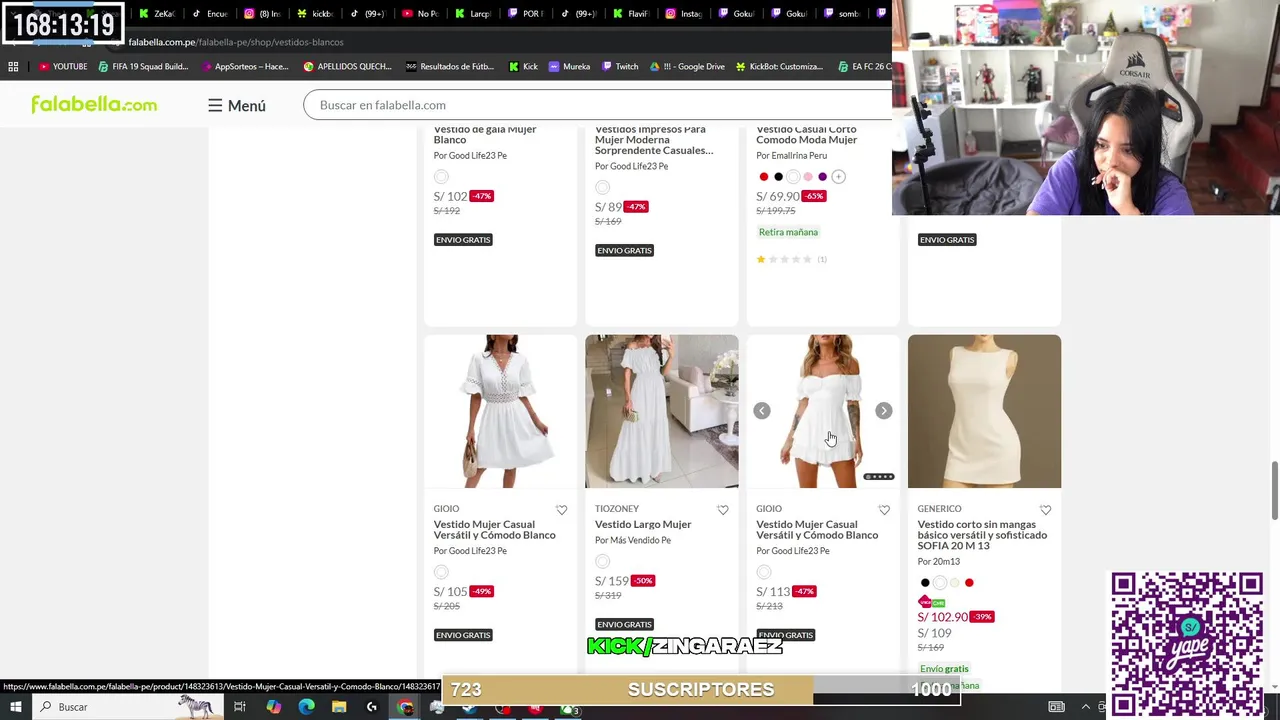Switch to the POR F Twitch tab

point(526,14)
